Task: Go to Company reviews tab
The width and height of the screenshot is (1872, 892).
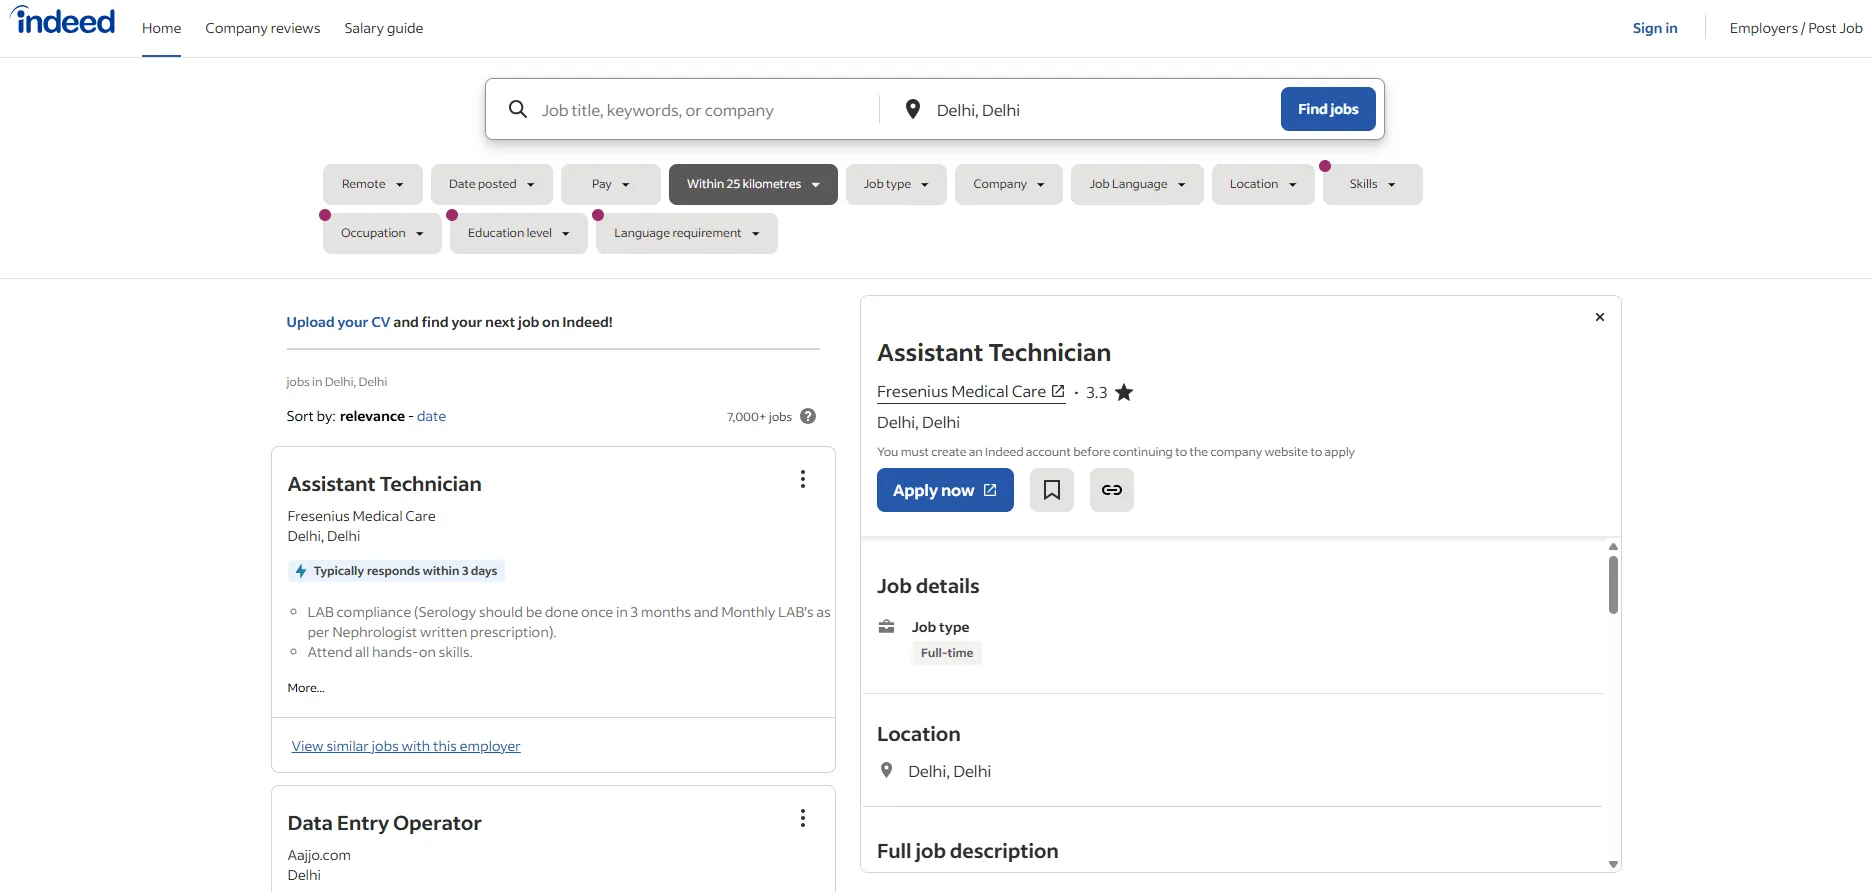Action: pos(263,28)
